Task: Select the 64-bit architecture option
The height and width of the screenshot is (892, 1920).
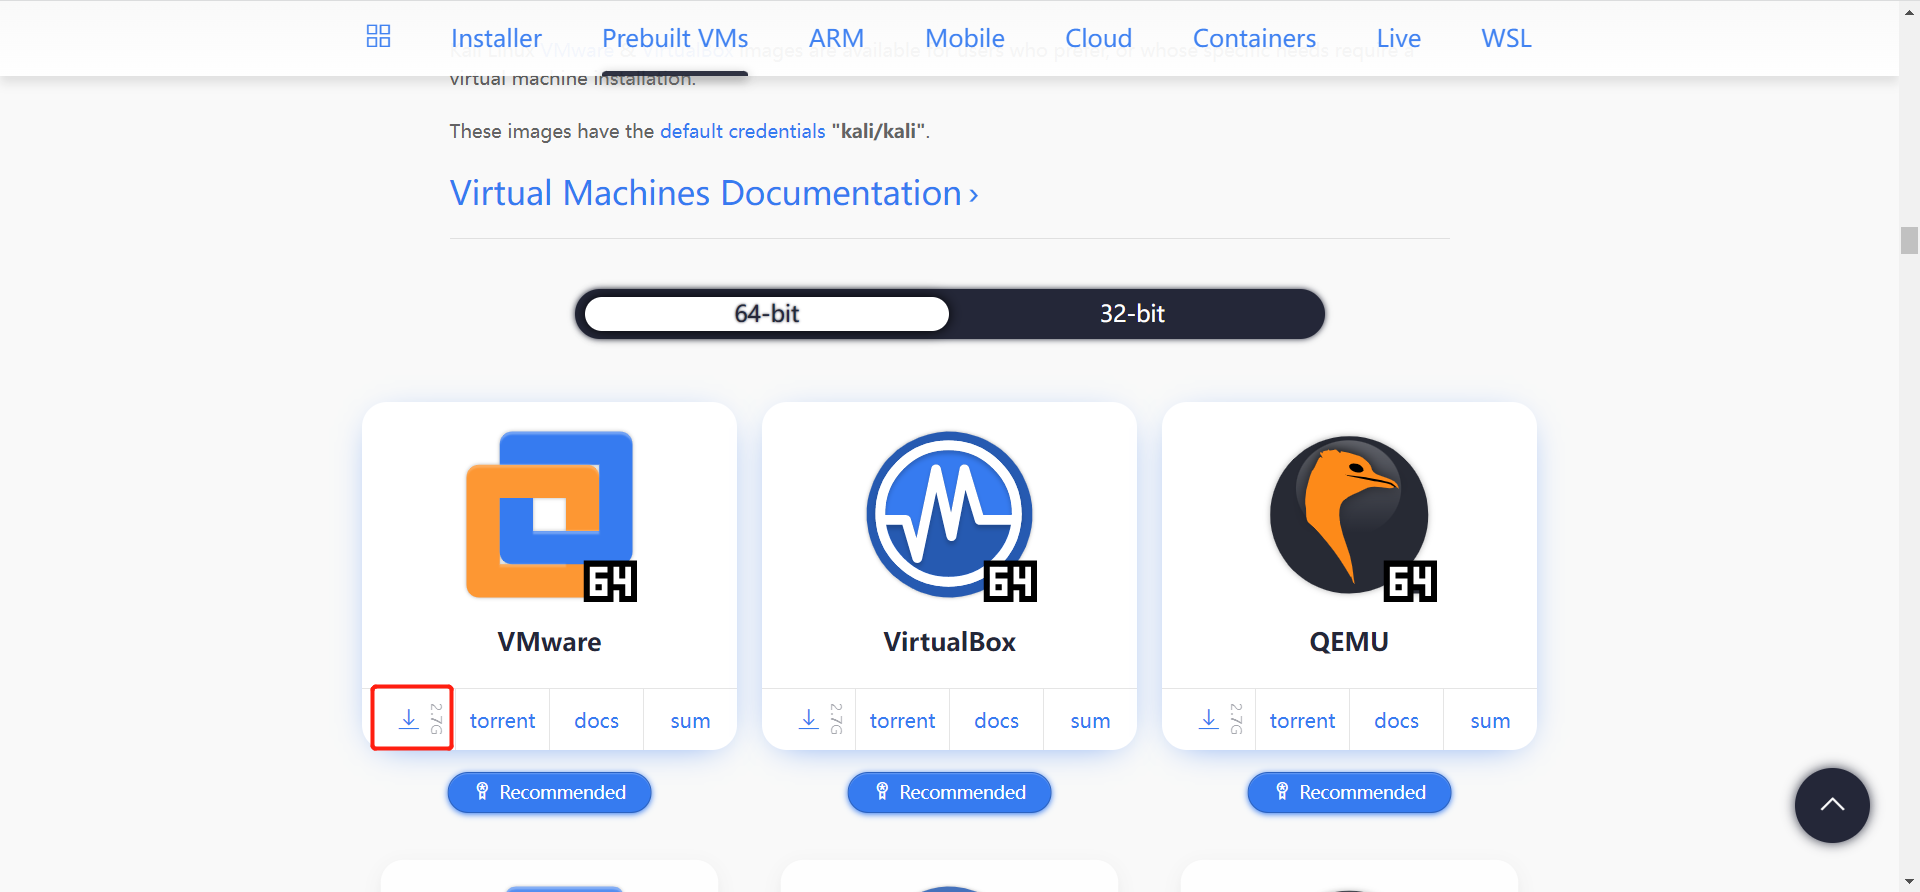Action: [767, 314]
